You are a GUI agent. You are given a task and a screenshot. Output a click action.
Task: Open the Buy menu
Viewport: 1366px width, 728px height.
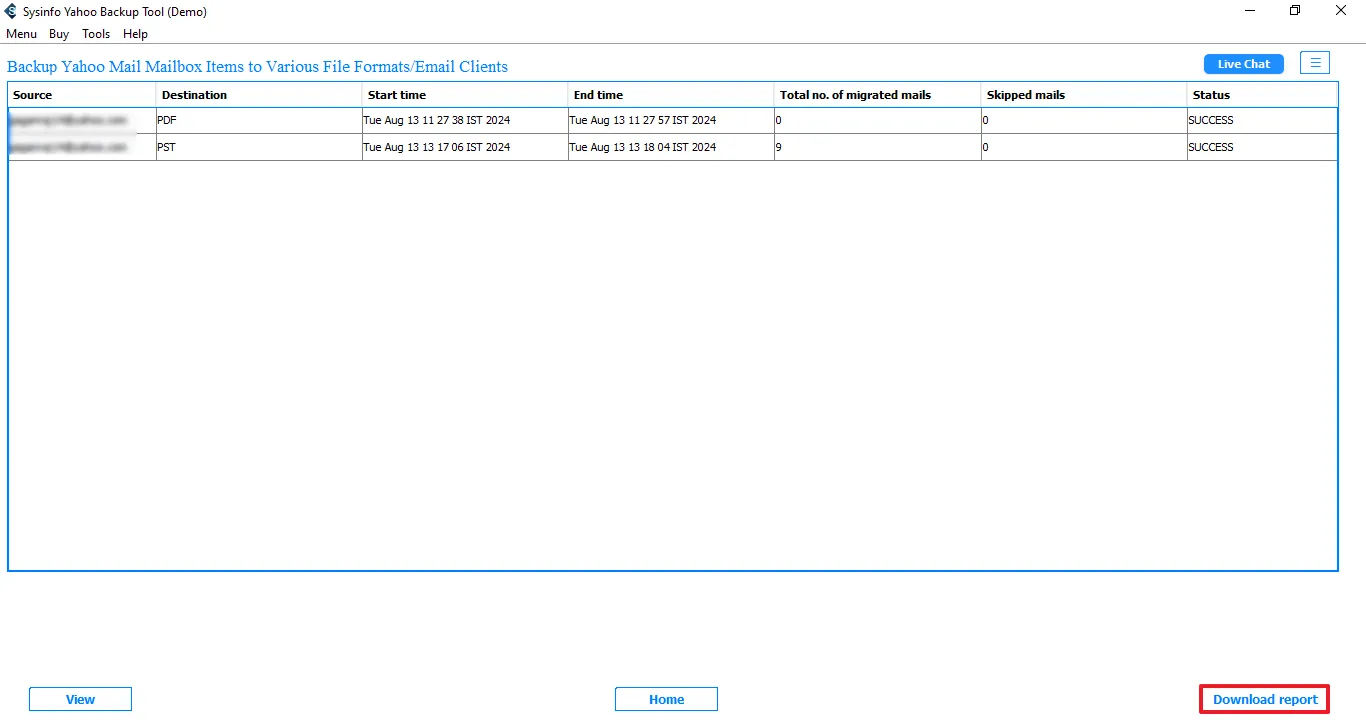[x=59, y=34]
